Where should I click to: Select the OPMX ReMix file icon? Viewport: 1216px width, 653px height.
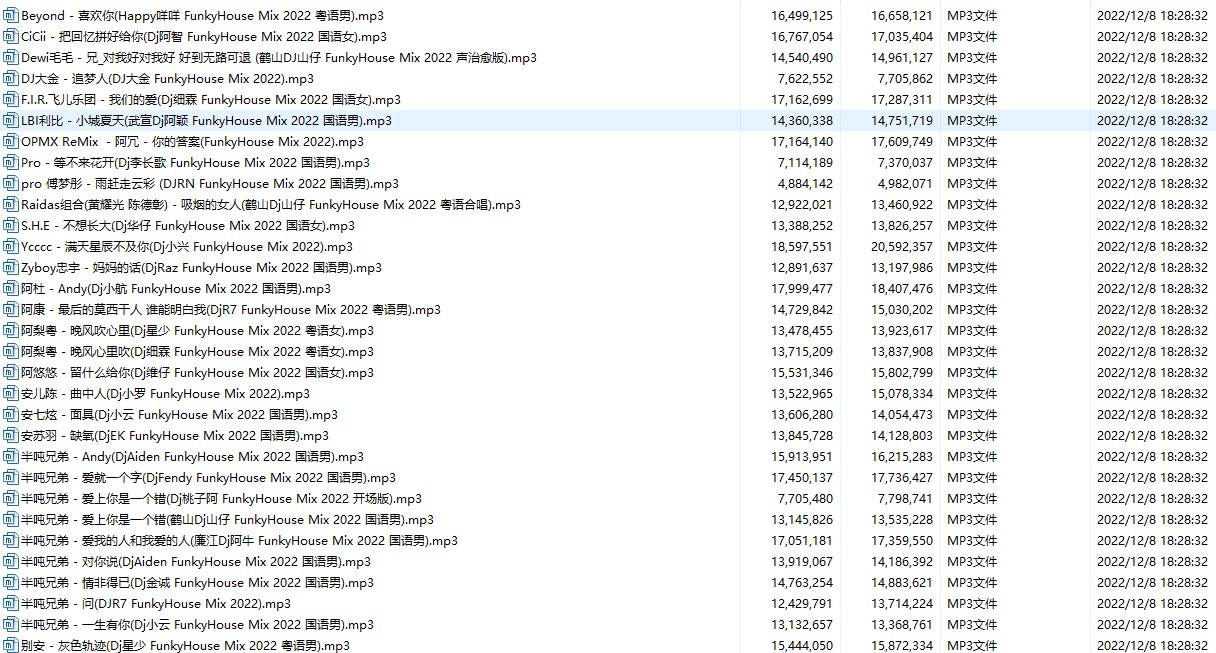pos(11,142)
